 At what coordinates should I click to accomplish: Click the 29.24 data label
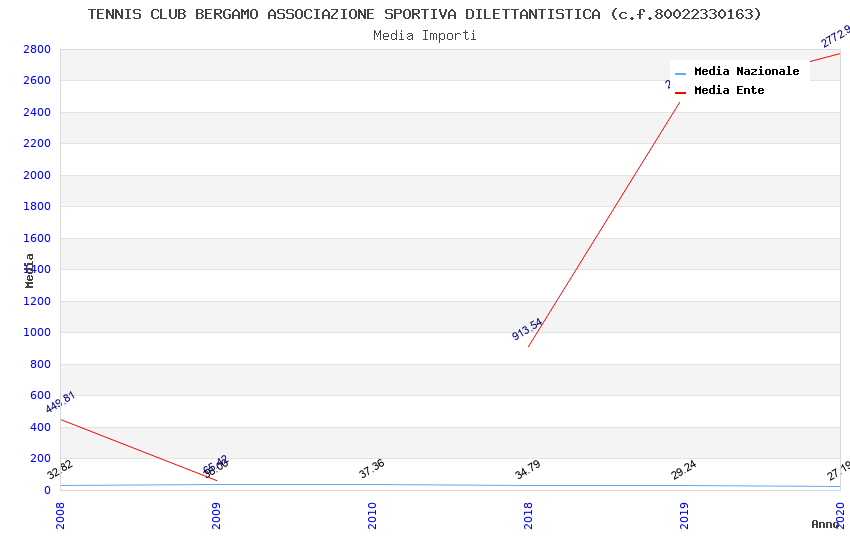coord(684,470)
